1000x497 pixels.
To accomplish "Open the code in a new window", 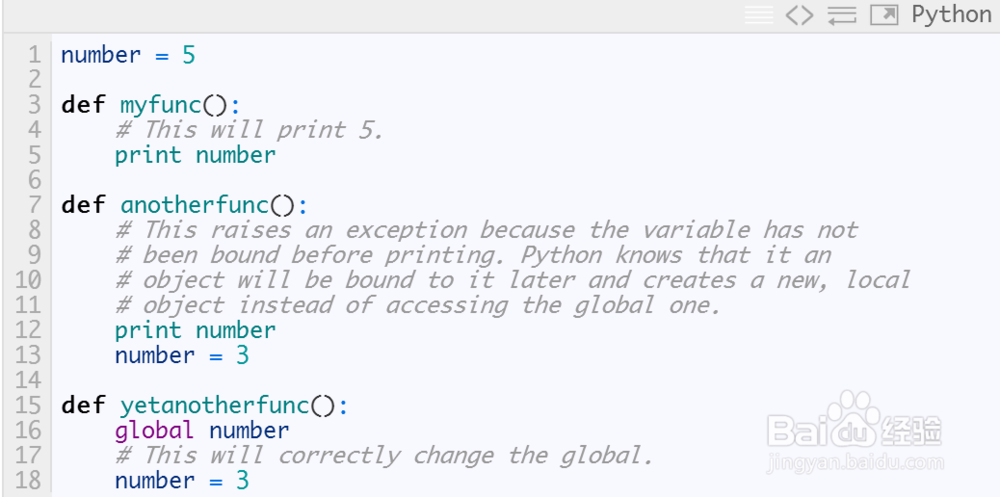I will pyautogui.click(x=884, y=15).
